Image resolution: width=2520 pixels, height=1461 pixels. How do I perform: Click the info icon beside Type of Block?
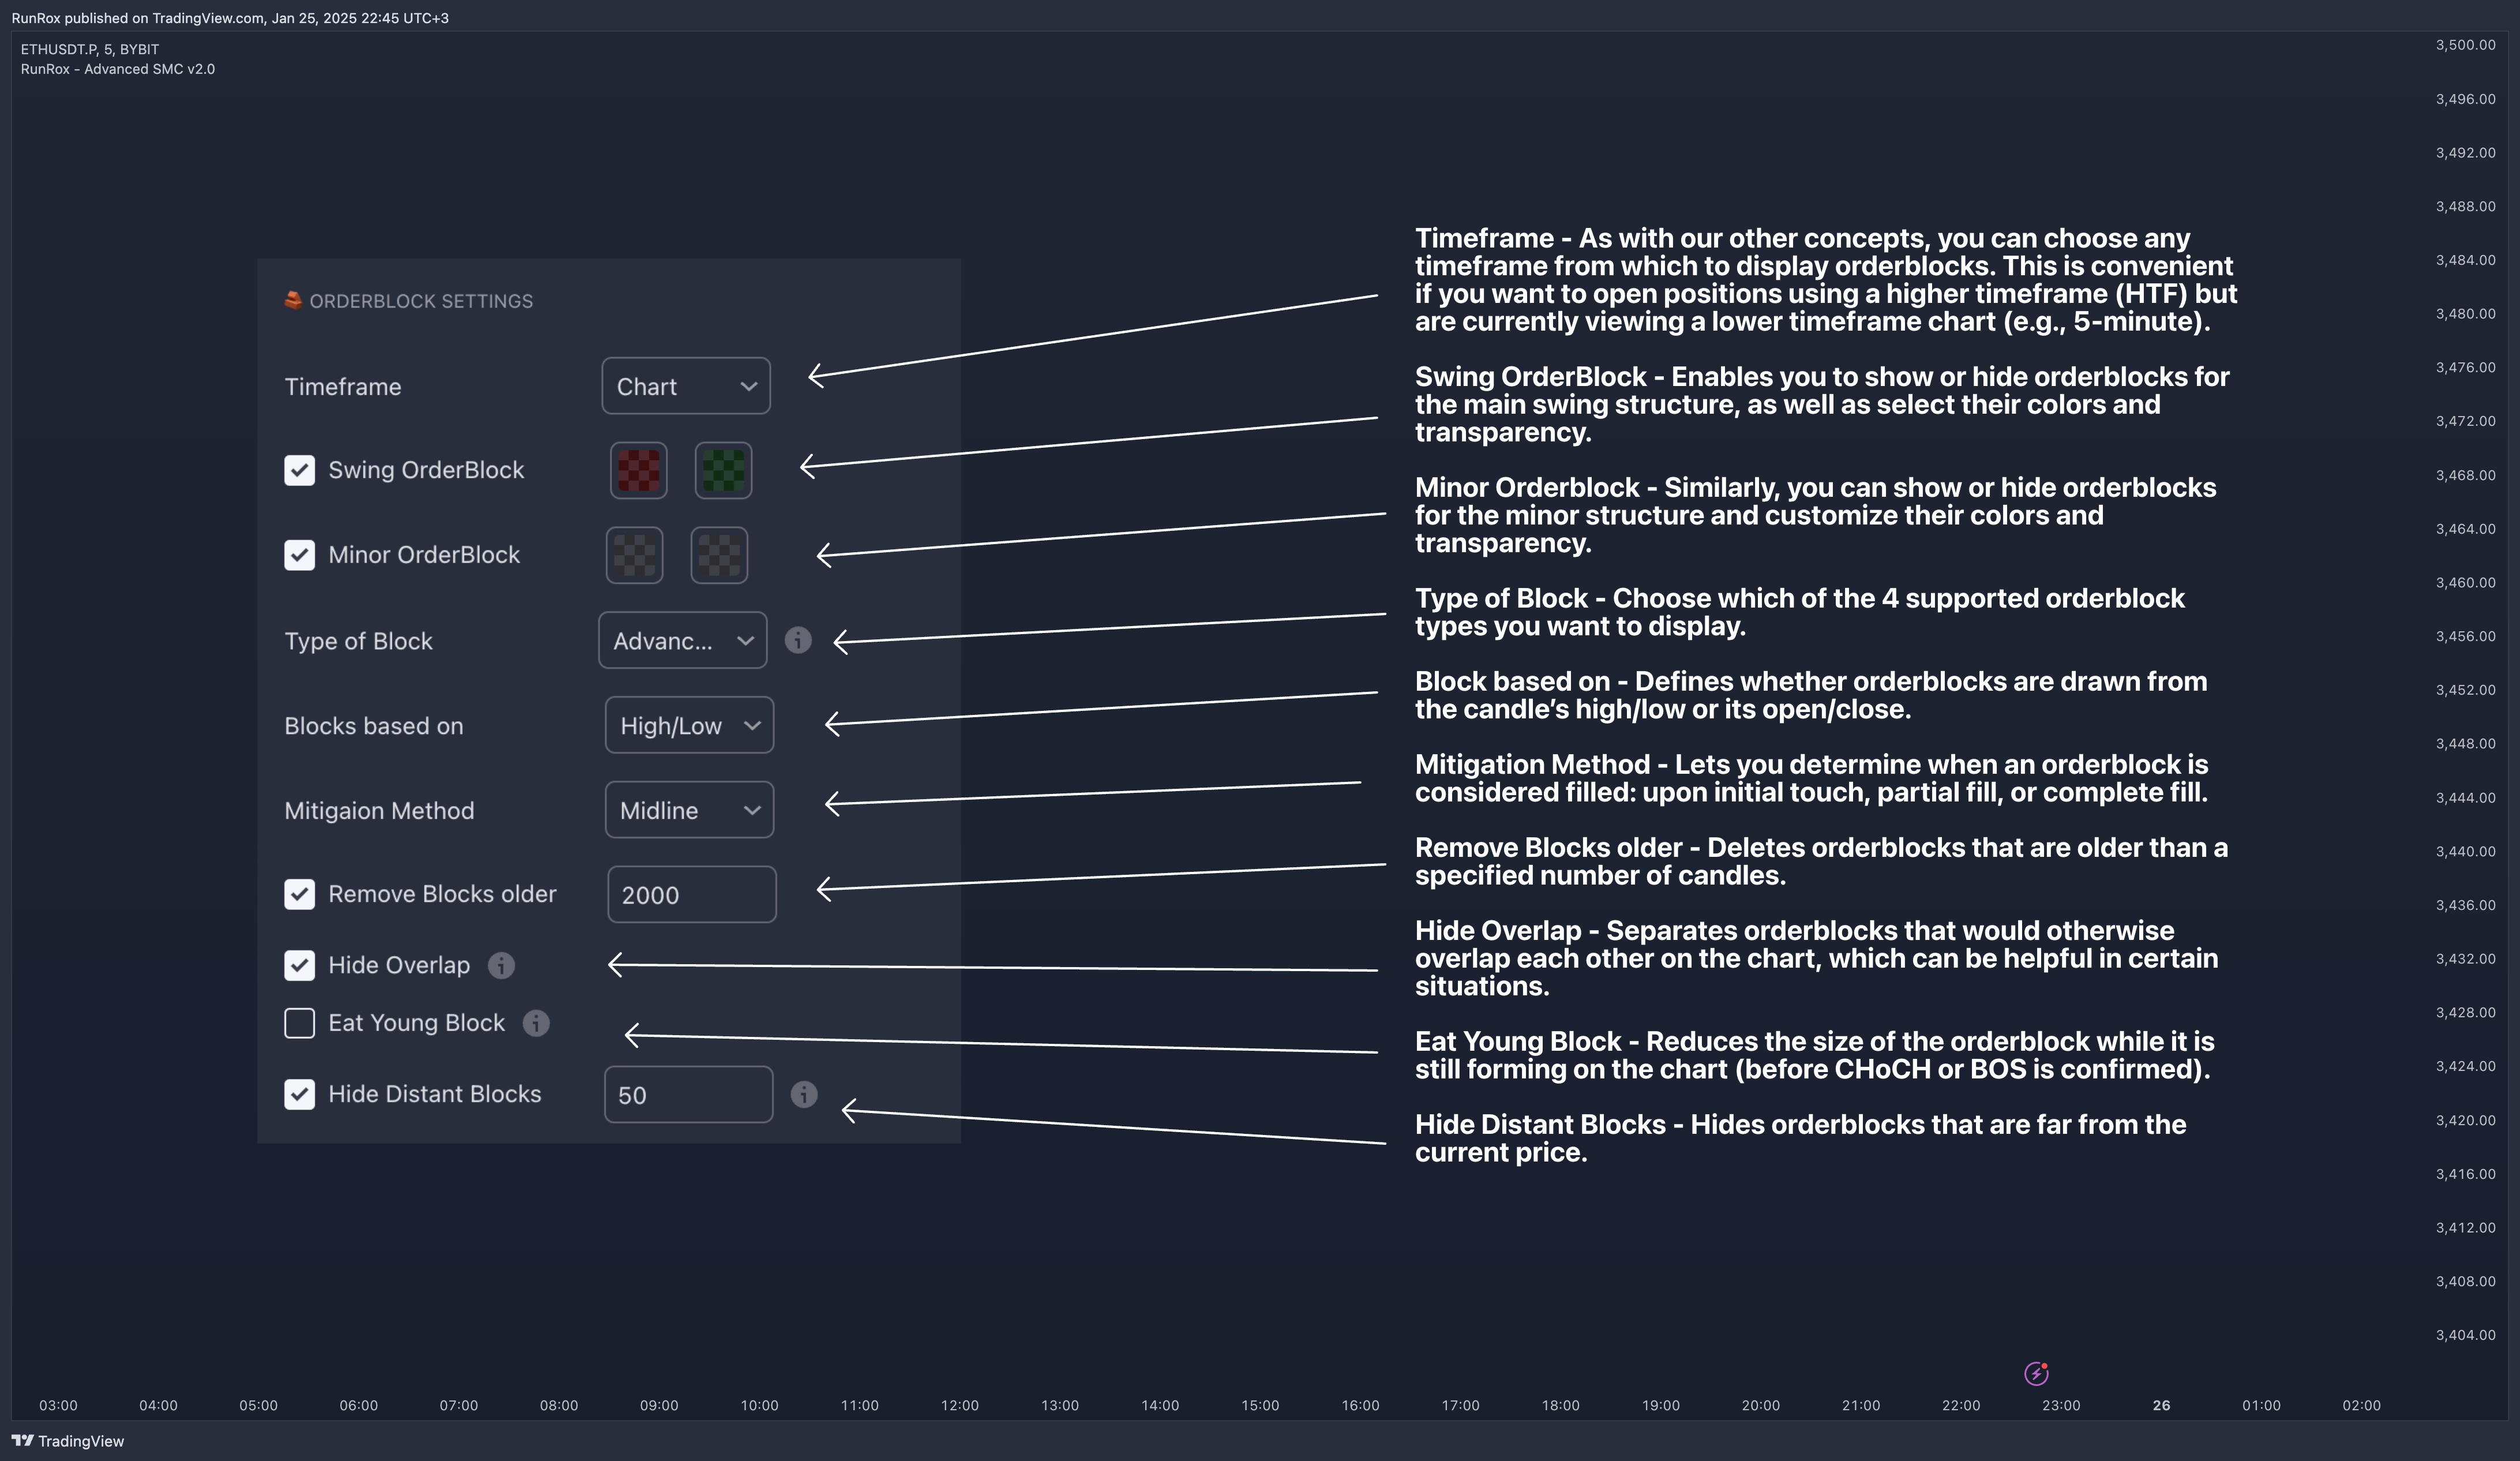[797, 640]
